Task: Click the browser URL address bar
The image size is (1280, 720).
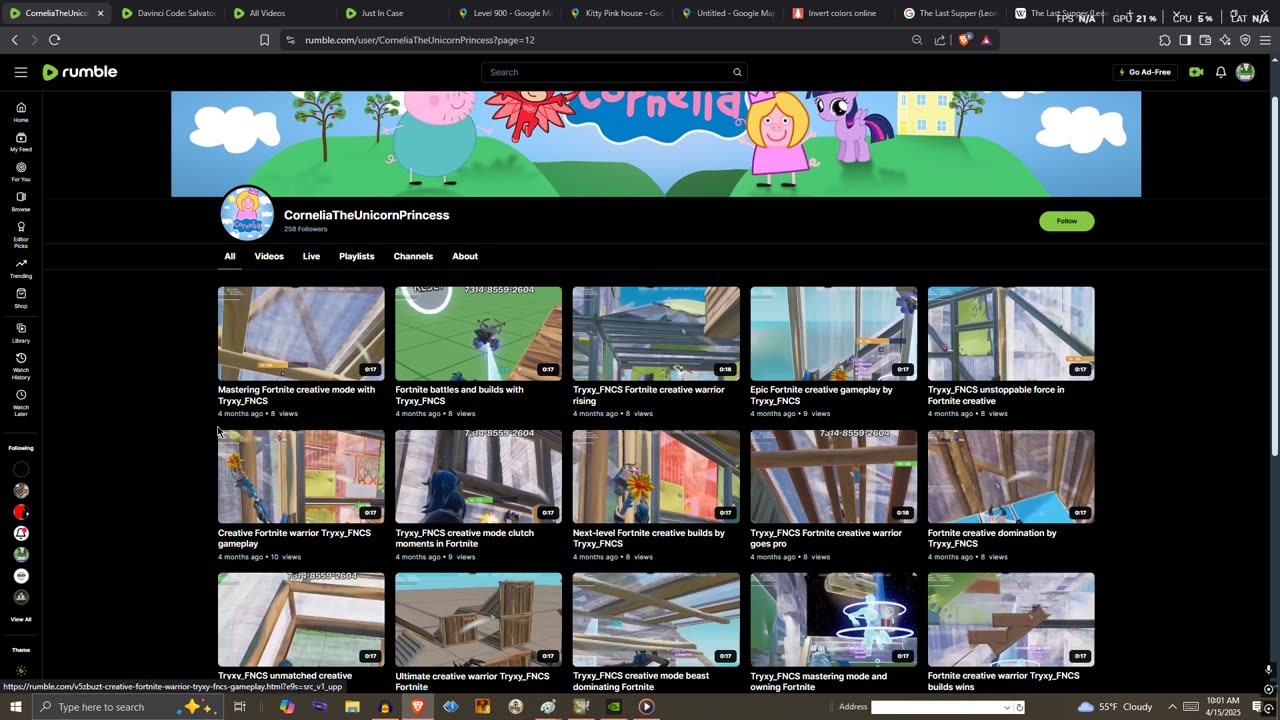Action: click(x=600, y=40)
